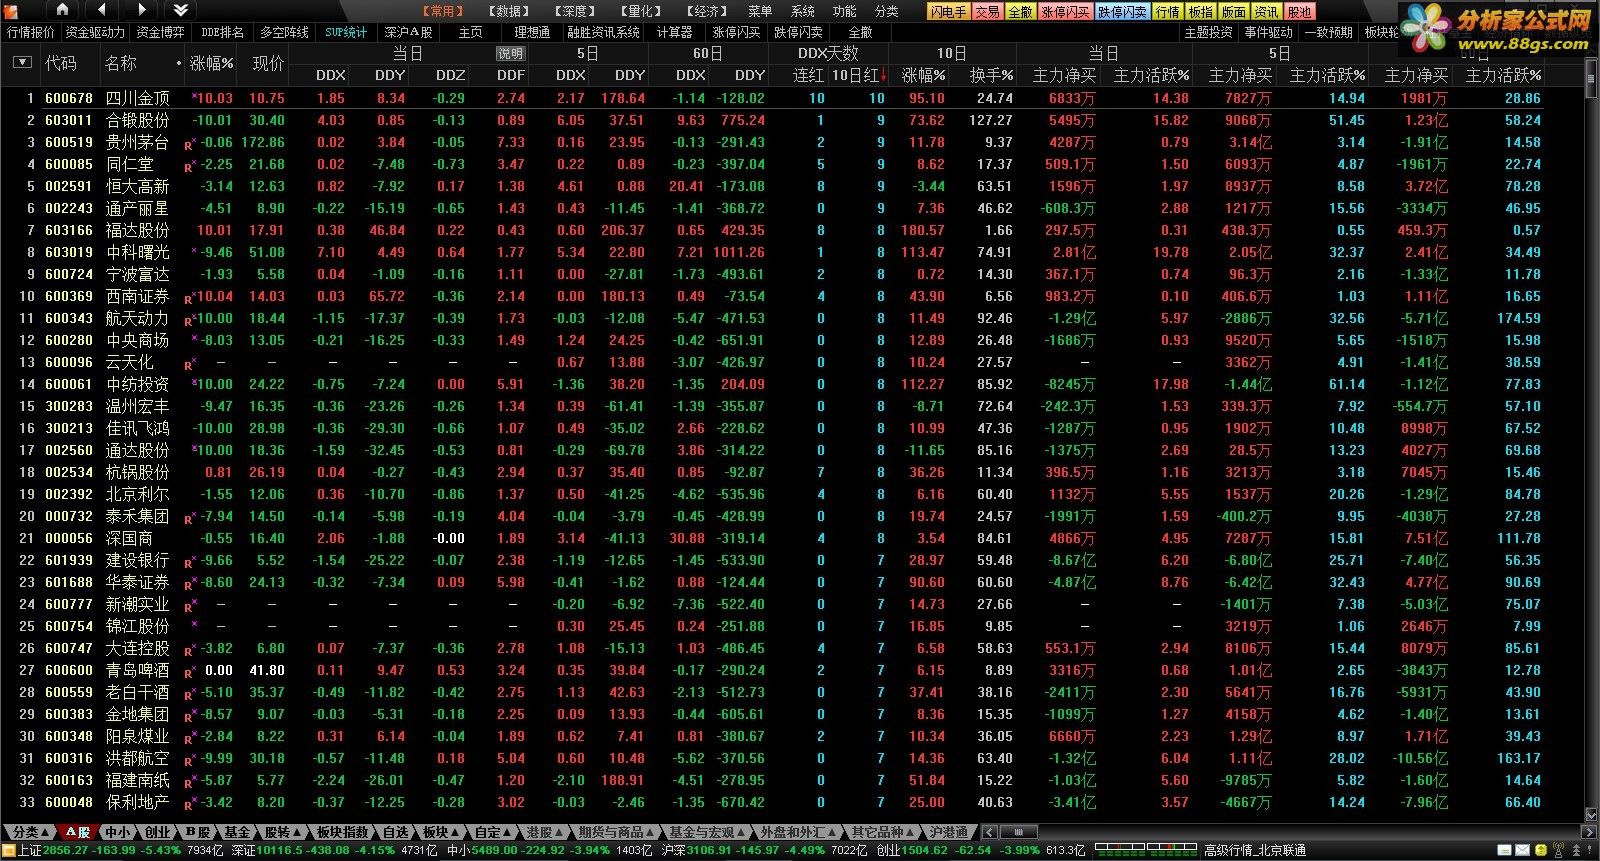1600x861 pixels.
Task: Go back with the left arrow icon
Action: coord(101,10)
